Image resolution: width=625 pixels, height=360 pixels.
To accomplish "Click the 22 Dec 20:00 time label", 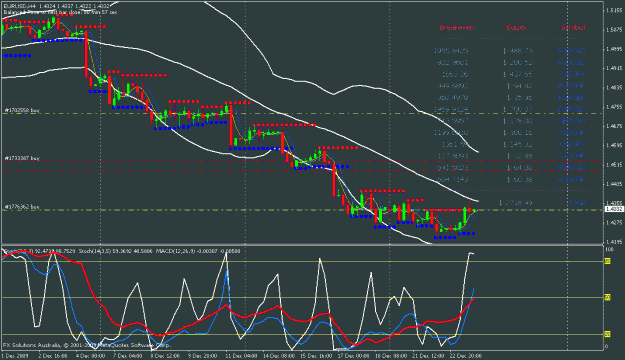I will click(466, 356).
